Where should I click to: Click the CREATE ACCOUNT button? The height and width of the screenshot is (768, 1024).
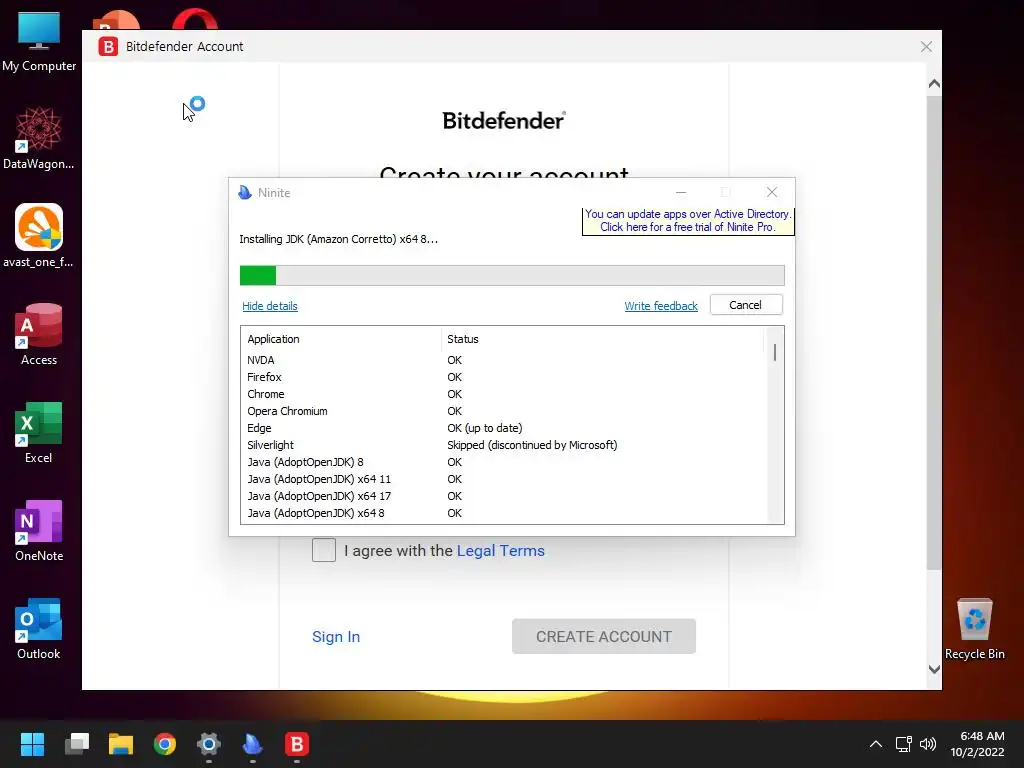[x=603, y=636]
